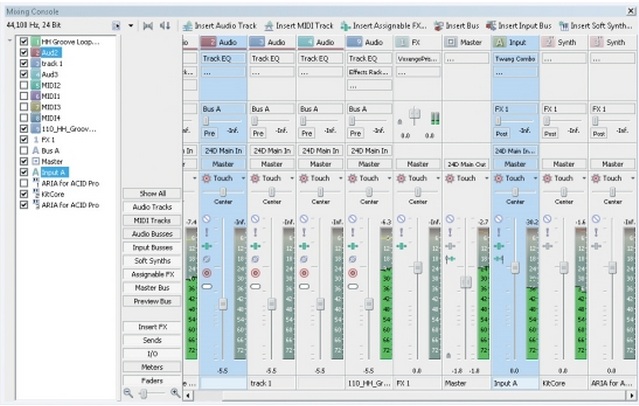
Task: Select the Audio Tracks view filter
Action: [x=152, y=206]
